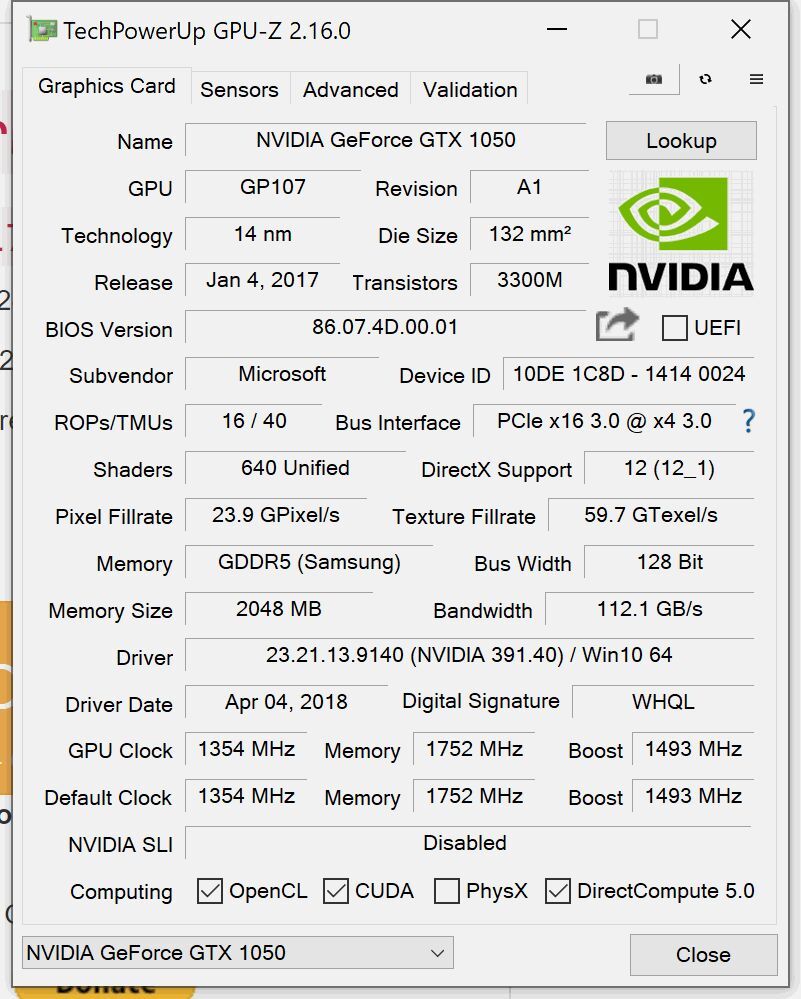The image size is (801, 999).
Task: Click the Close button at the bottom
Action: [703, 955]
